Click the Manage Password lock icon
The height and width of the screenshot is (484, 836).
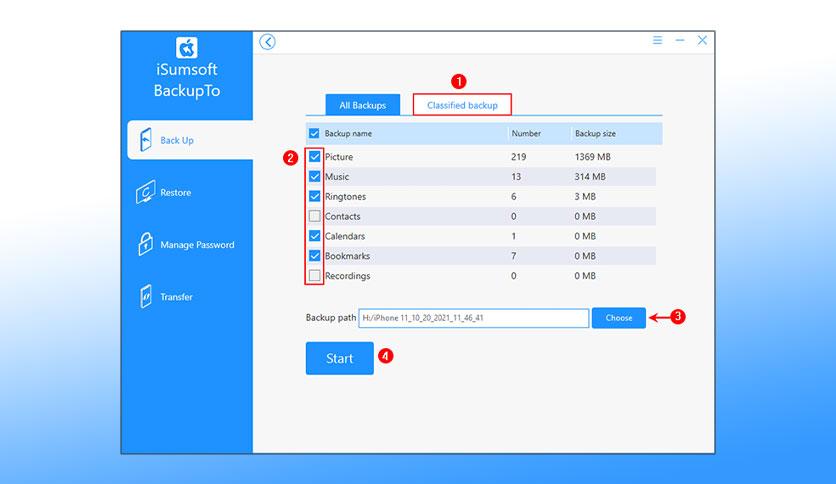(x=146, y=244)
